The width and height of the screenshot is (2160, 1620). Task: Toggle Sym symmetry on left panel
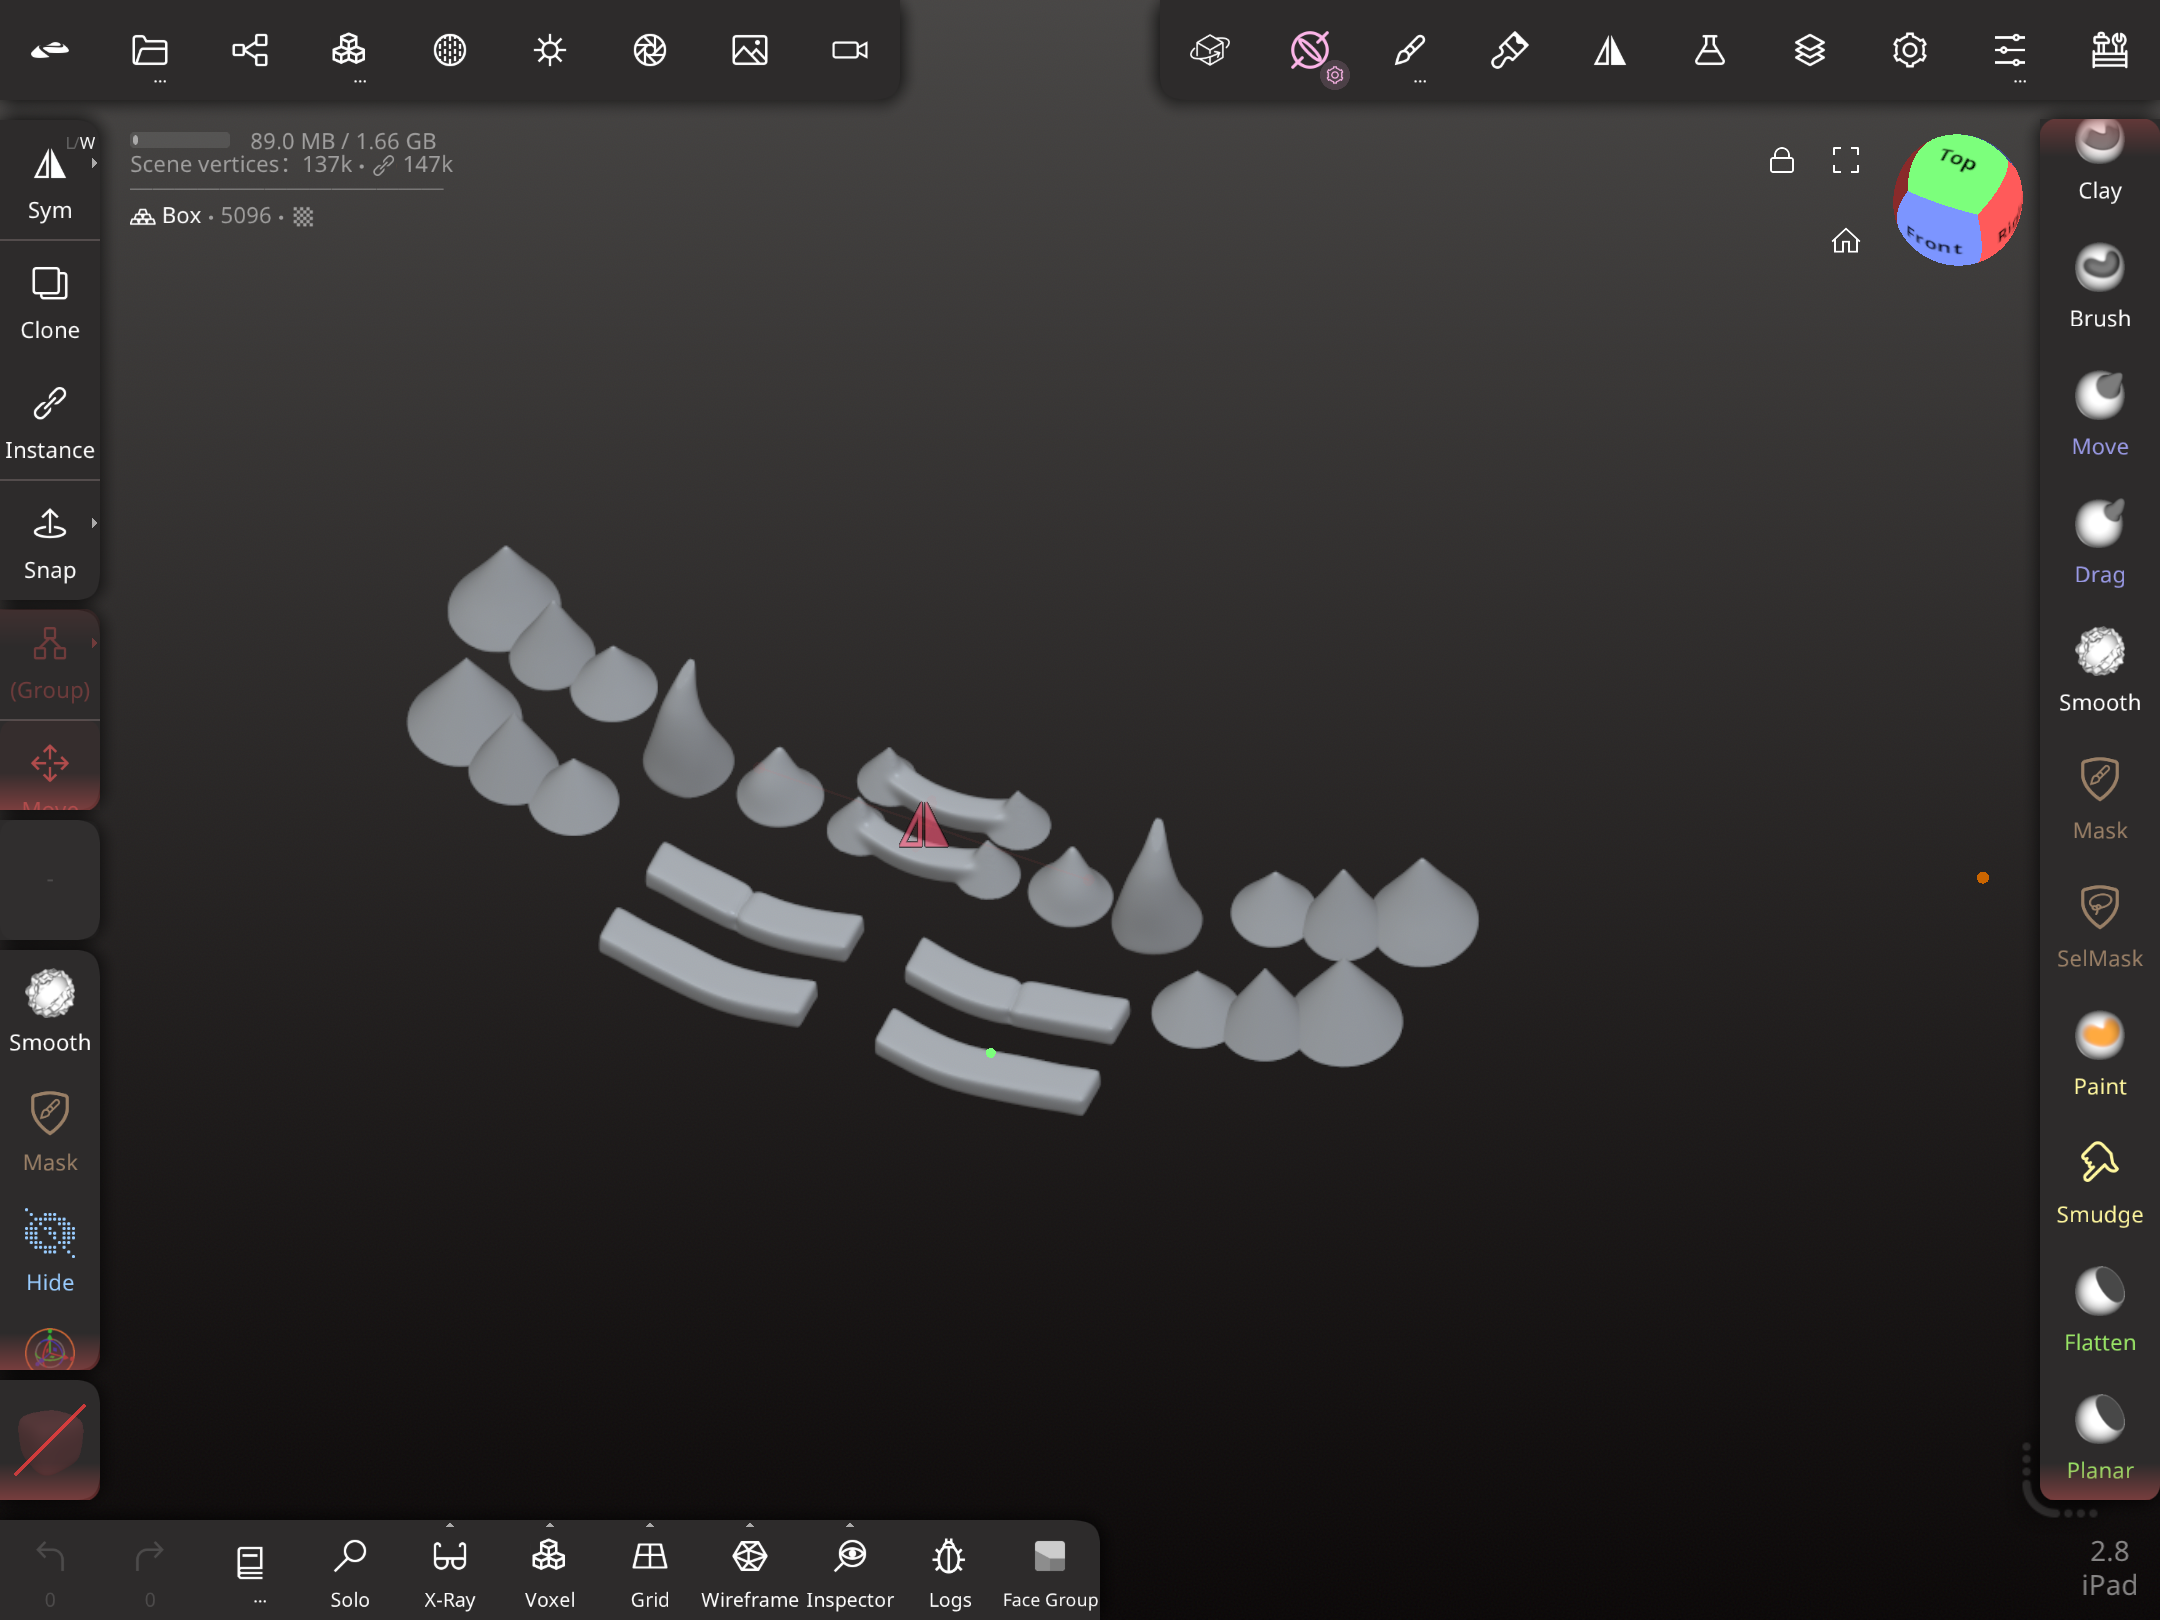[x=50, y=182]
